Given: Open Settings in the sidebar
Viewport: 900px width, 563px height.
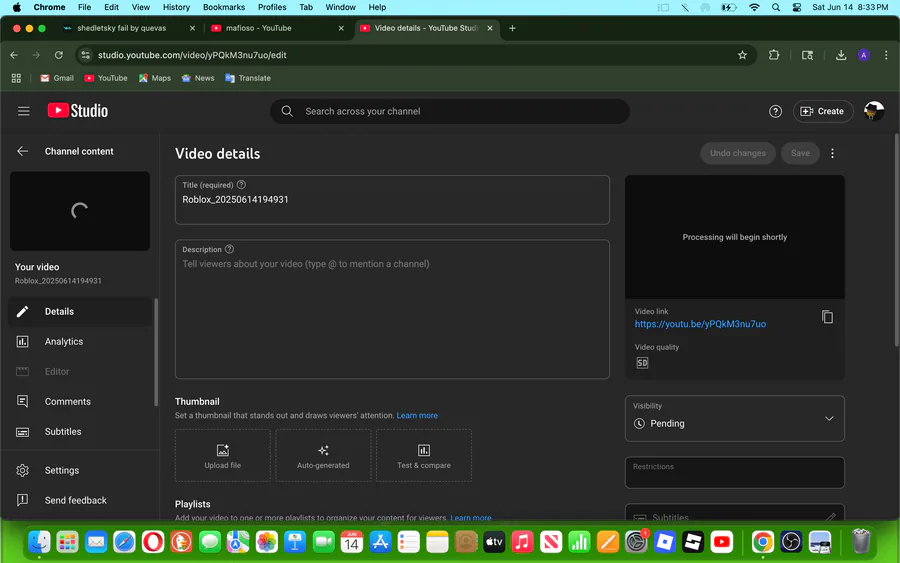Looking at the screenshot, I should pyautogui.click(x=80, y=470).
